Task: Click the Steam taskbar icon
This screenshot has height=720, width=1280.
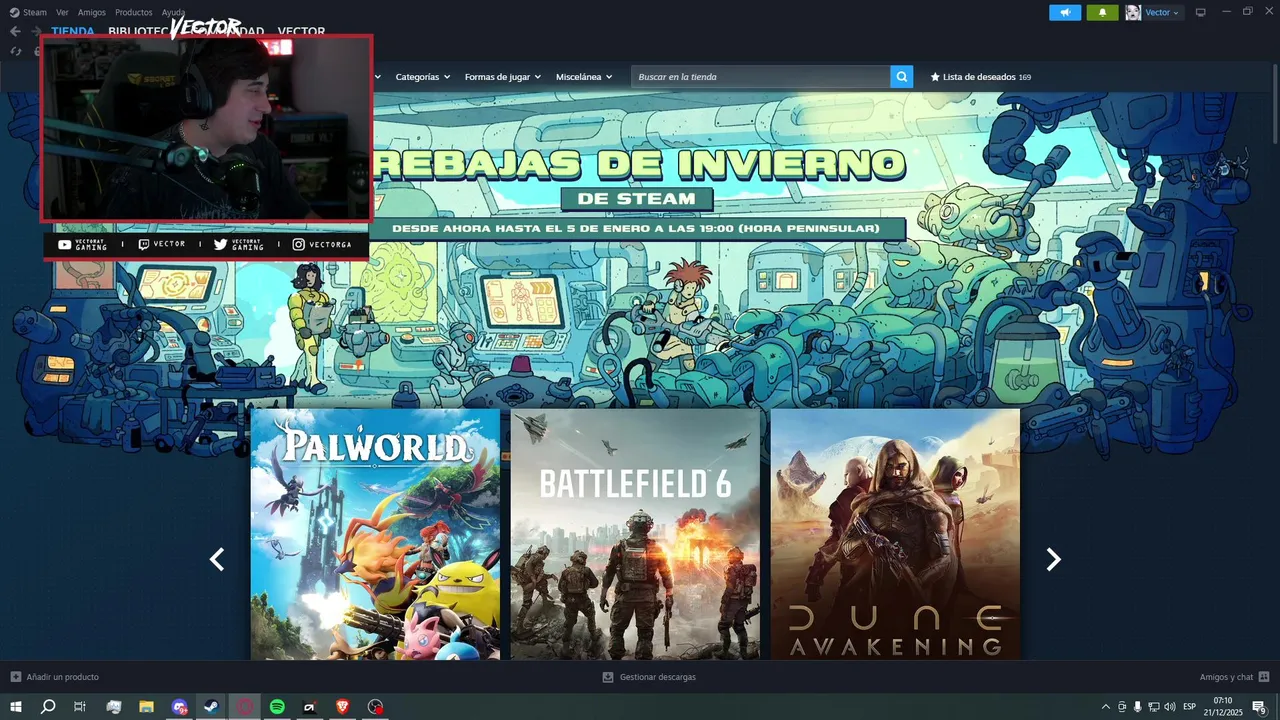Action: coord(211,707)
